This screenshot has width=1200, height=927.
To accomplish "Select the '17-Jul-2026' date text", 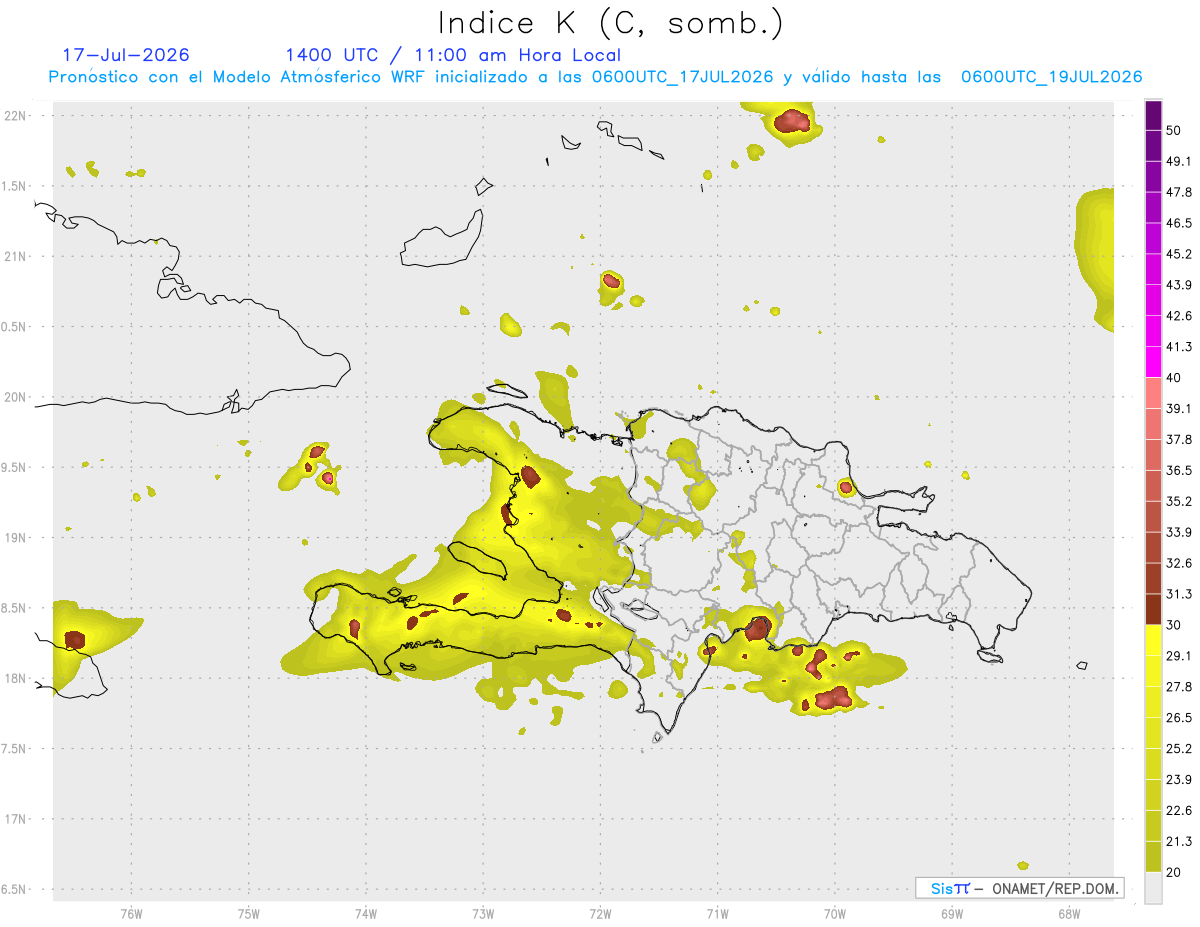I will pos(126,55).
